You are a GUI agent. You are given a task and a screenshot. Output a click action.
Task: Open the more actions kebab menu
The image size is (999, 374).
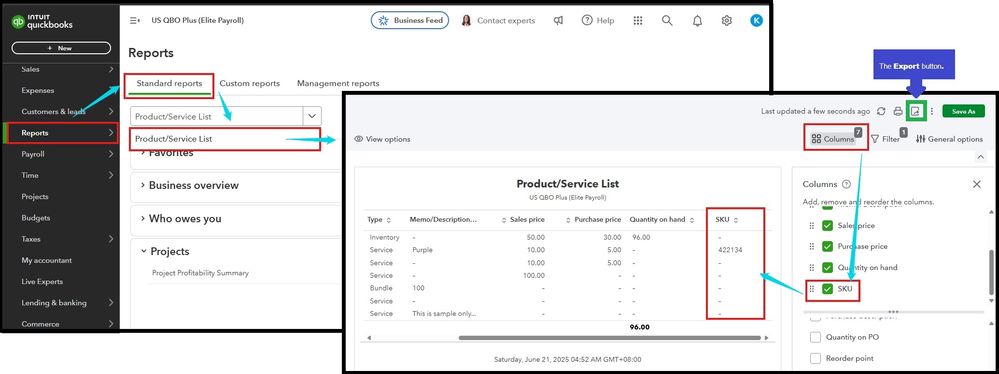click(931, 111)
